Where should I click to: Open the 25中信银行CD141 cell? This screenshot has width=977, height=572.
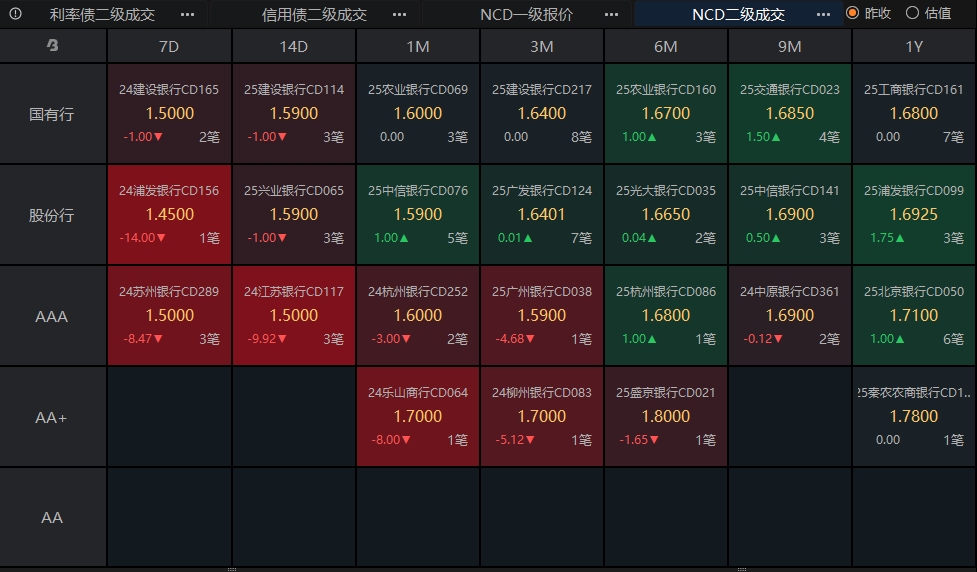coord(789,214)
